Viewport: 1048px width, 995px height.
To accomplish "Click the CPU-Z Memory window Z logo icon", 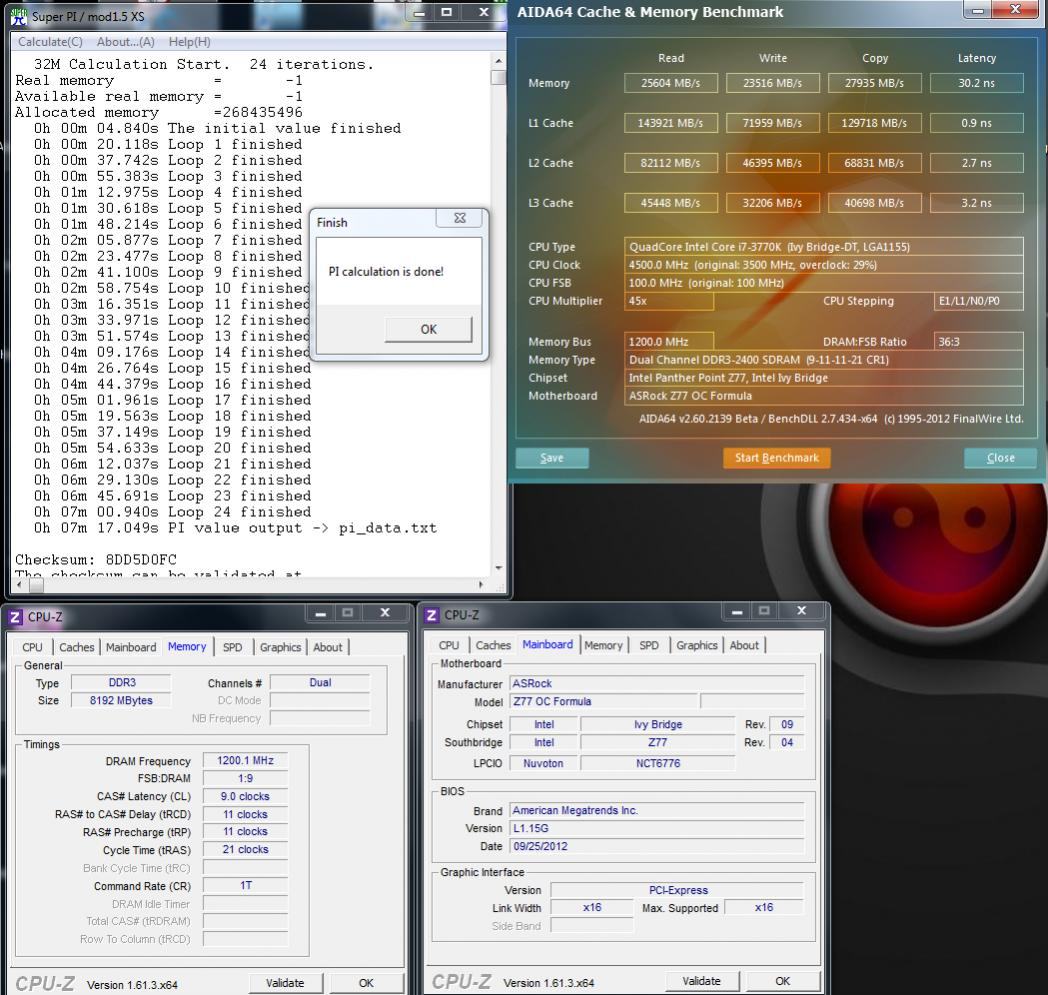I will (15, 617).
